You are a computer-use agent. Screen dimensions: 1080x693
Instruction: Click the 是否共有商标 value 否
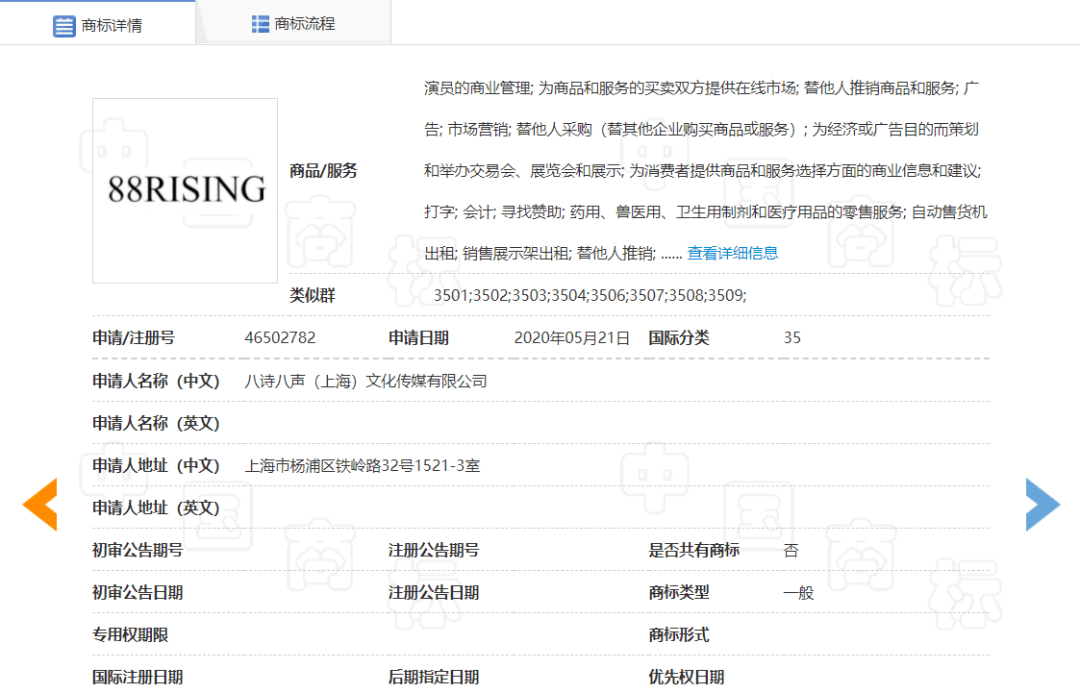click(791, 550)
